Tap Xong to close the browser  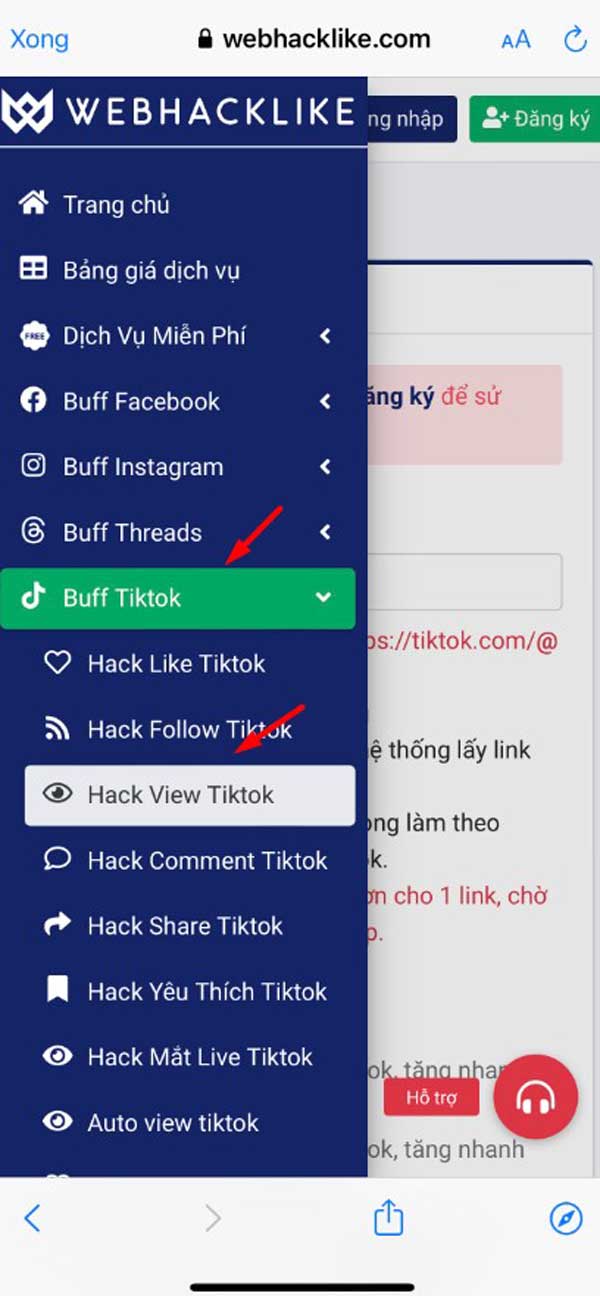coord(39,40)
